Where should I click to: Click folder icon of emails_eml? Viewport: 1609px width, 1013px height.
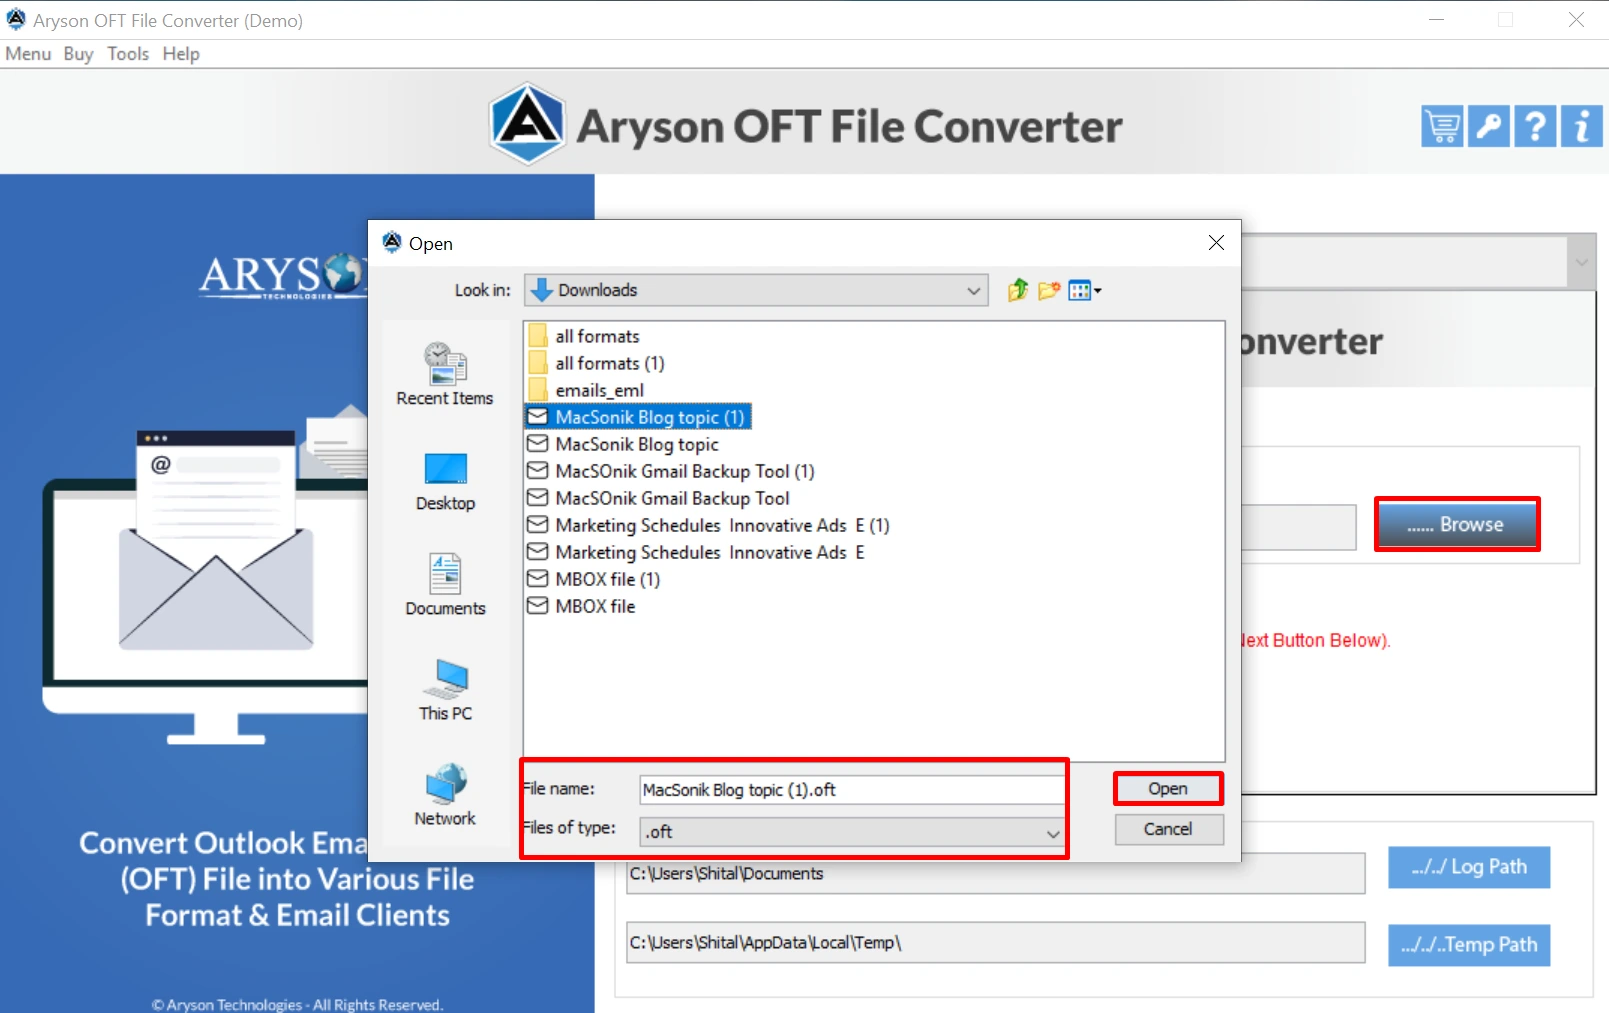[x=538, y=390]
